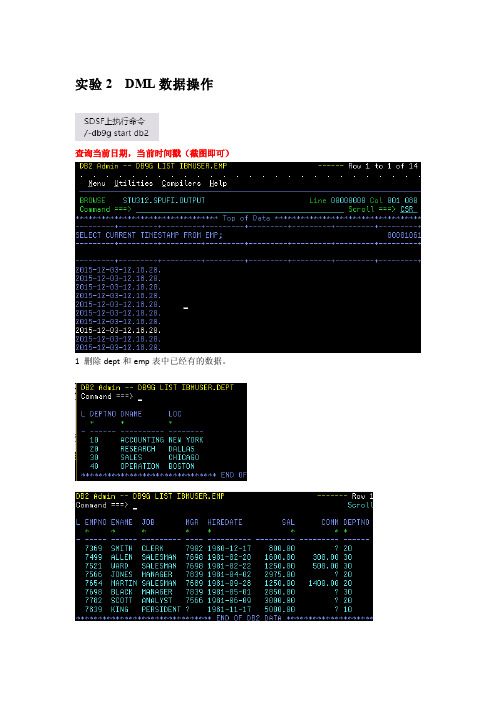Select employee WARD in the EMP list
The height and width of the screenshot is (702, 496).
click(x=119, y=566)
